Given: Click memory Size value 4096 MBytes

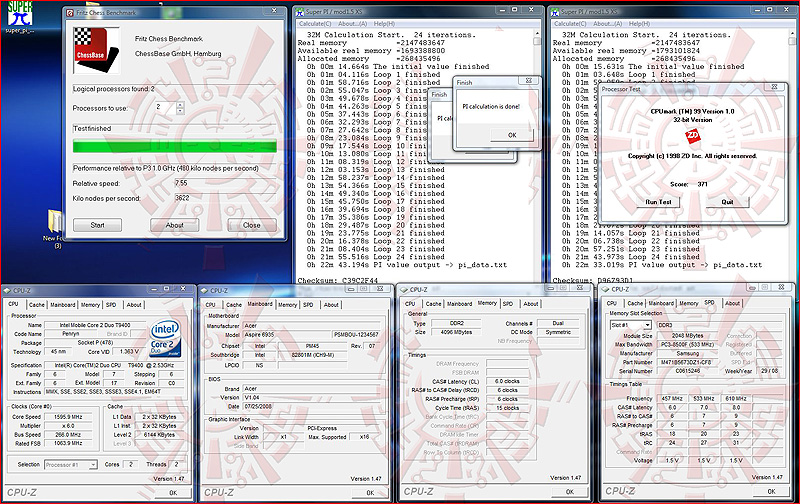Looking at the screenshot, I should coord(456,332).
